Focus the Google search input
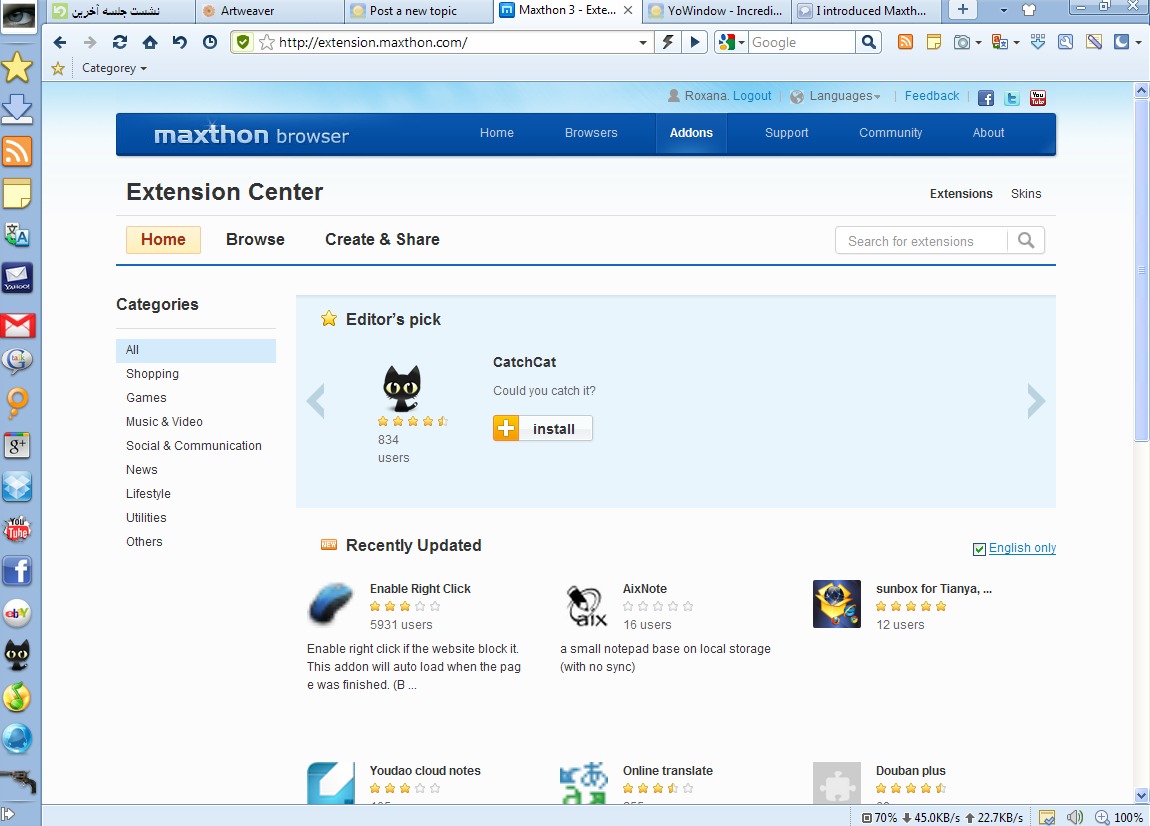The image size is (1150, 826). (801, 43)
